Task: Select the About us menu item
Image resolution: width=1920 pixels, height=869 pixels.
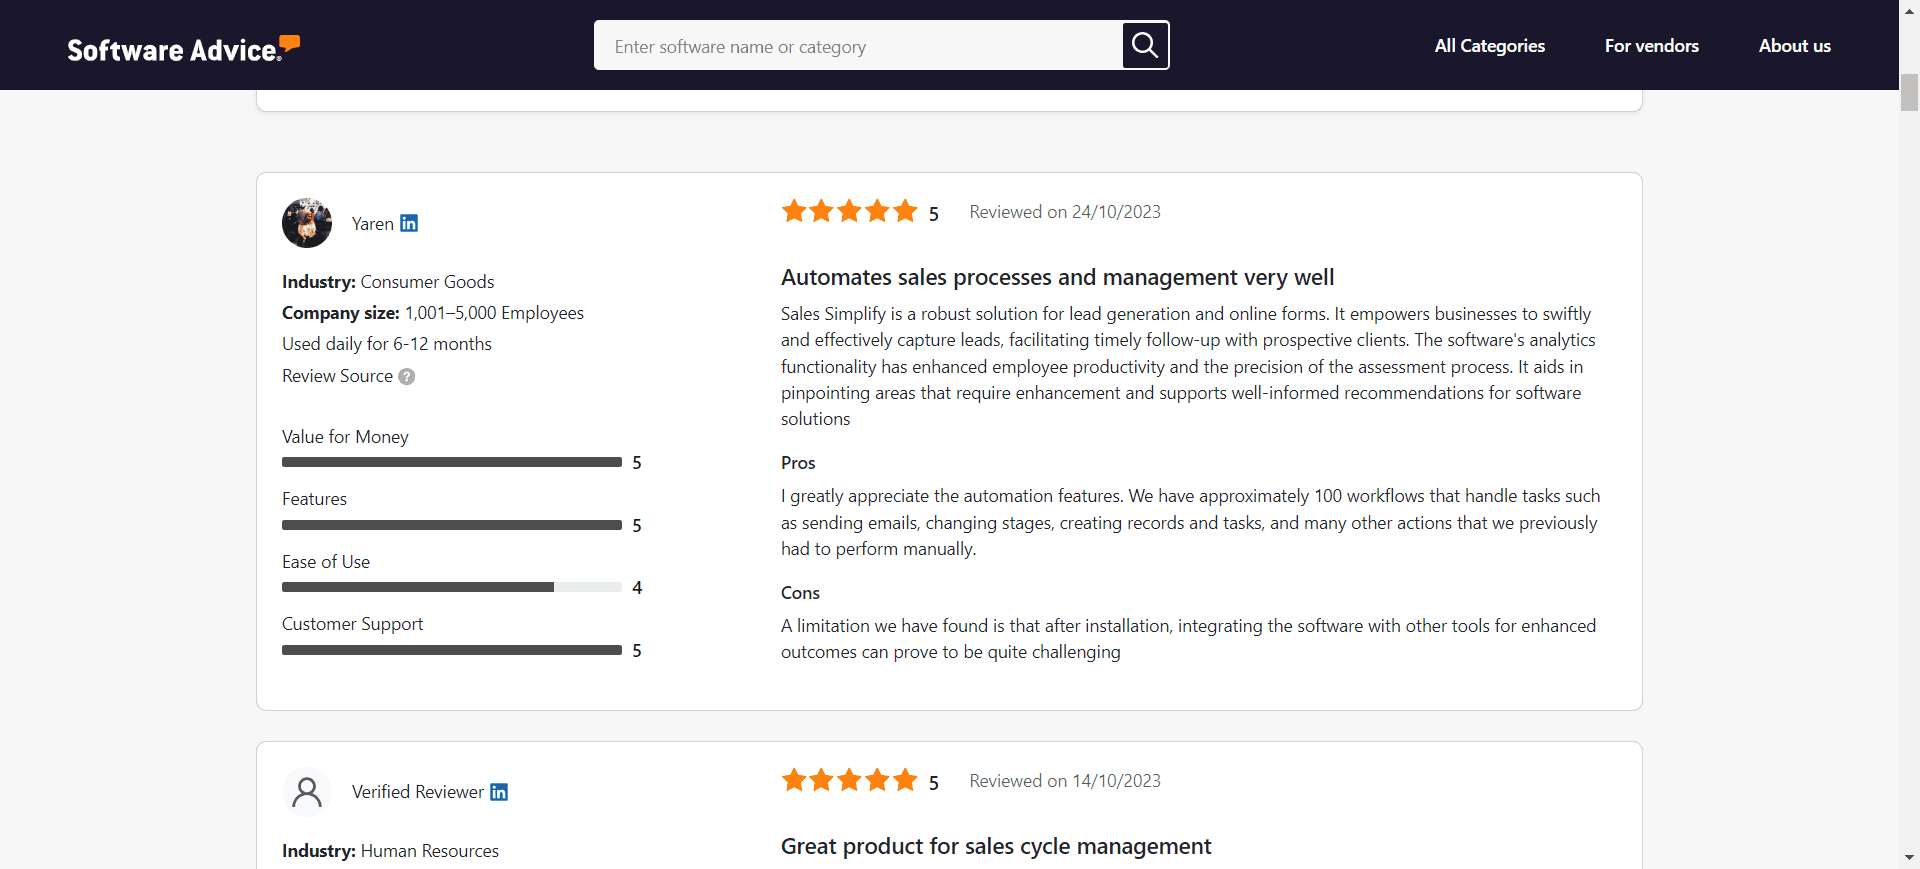Action: pyautogui.click(x=1794, y=46)
